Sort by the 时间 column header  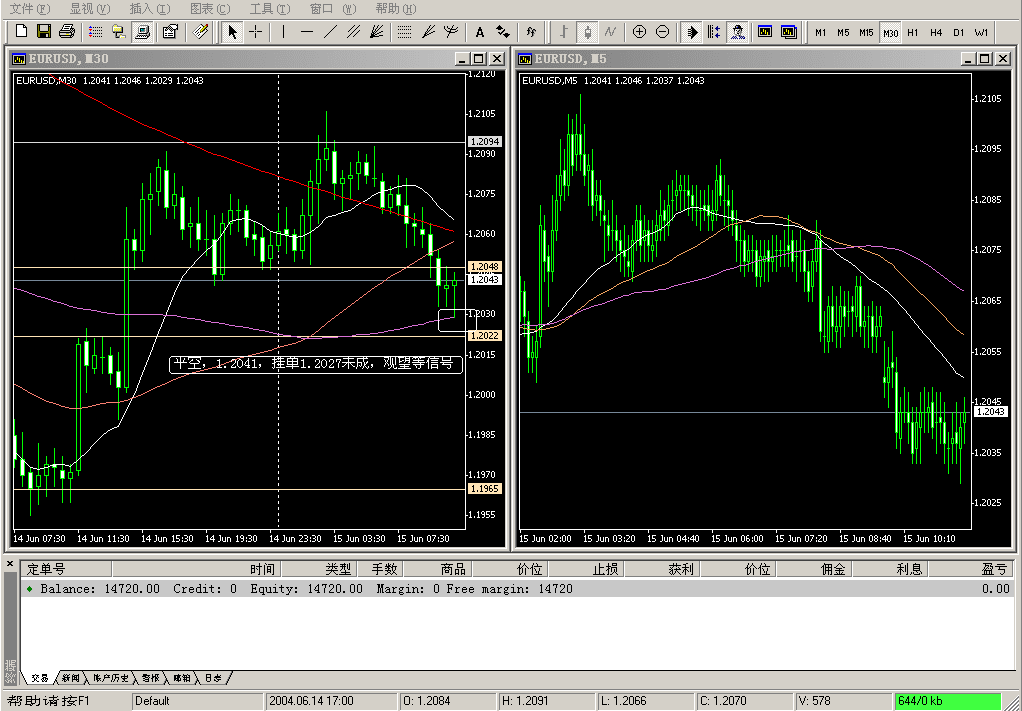pyautogui.click(x=196, y=569)
